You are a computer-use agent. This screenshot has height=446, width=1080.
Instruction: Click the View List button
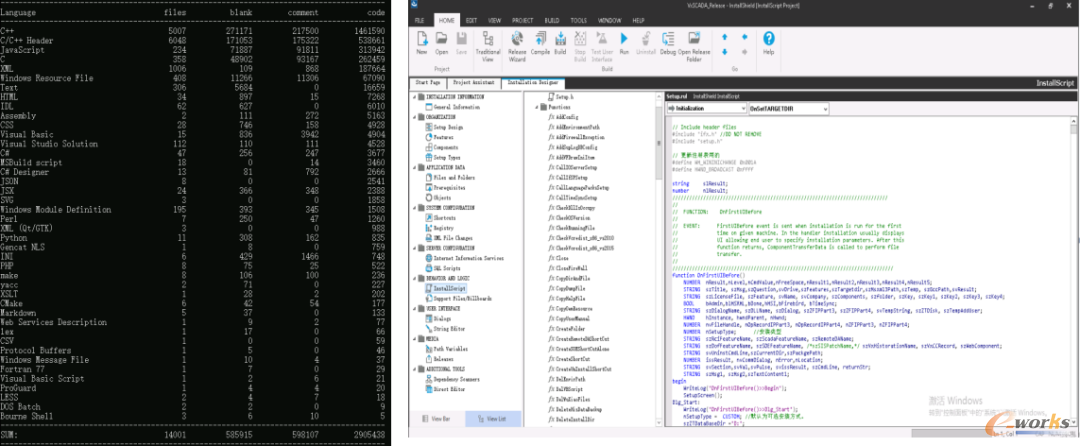pyautogui.click(x=492, y=419)
